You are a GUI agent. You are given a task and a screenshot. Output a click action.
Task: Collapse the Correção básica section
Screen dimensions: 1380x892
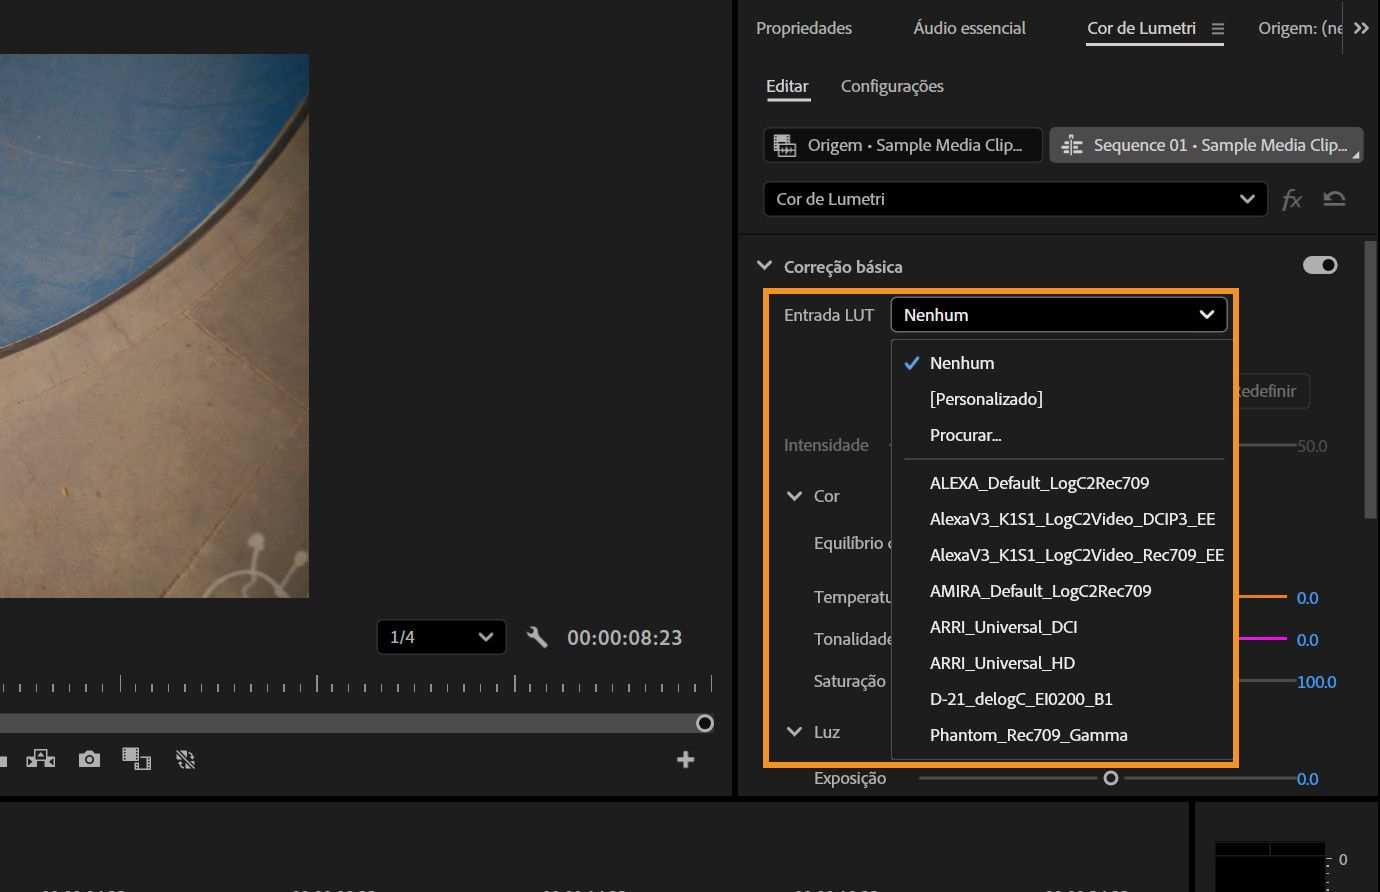click(765, 266)
